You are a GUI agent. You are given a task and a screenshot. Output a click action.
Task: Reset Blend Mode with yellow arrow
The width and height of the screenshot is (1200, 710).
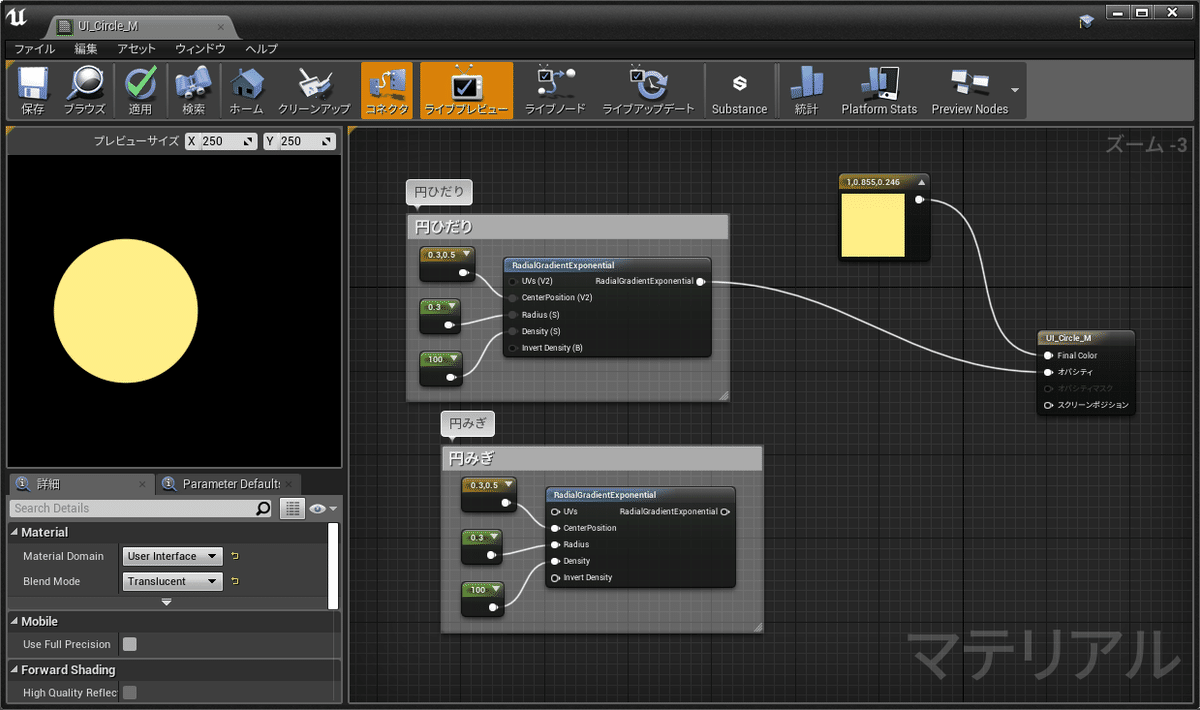(235, 581)
